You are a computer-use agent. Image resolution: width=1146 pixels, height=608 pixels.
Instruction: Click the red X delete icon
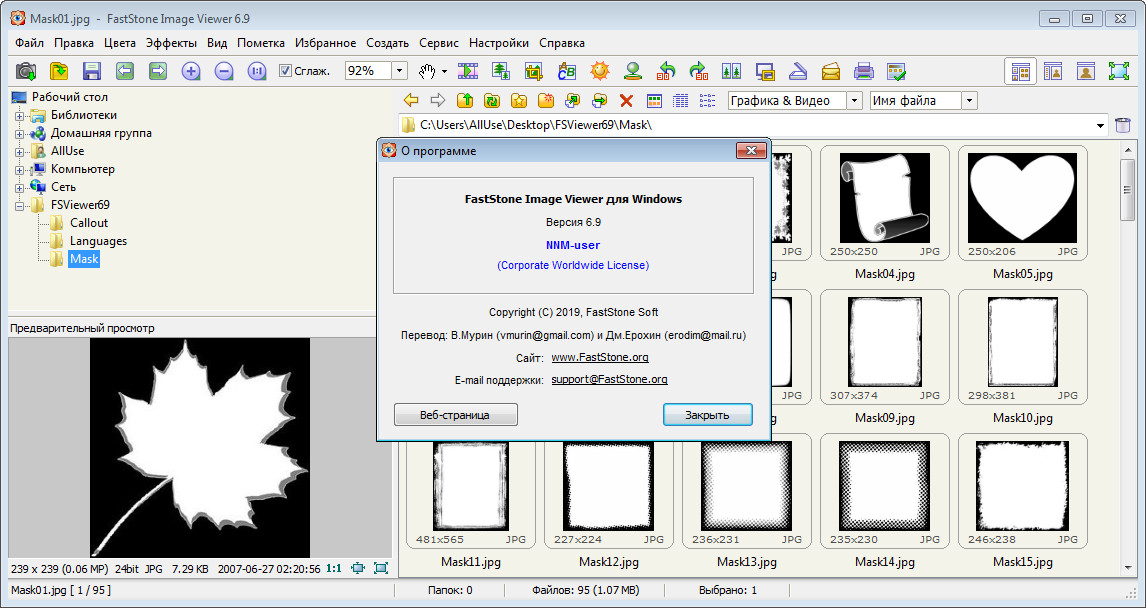point(626,101)
